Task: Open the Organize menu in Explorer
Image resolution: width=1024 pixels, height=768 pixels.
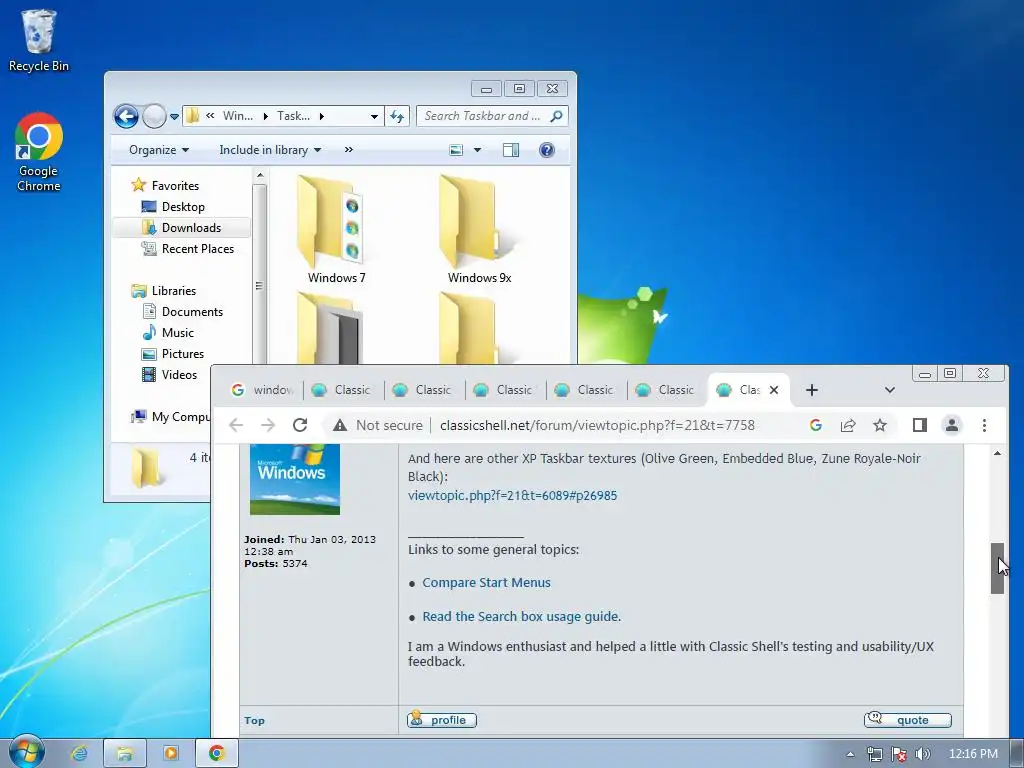Action: click(159, 150)
